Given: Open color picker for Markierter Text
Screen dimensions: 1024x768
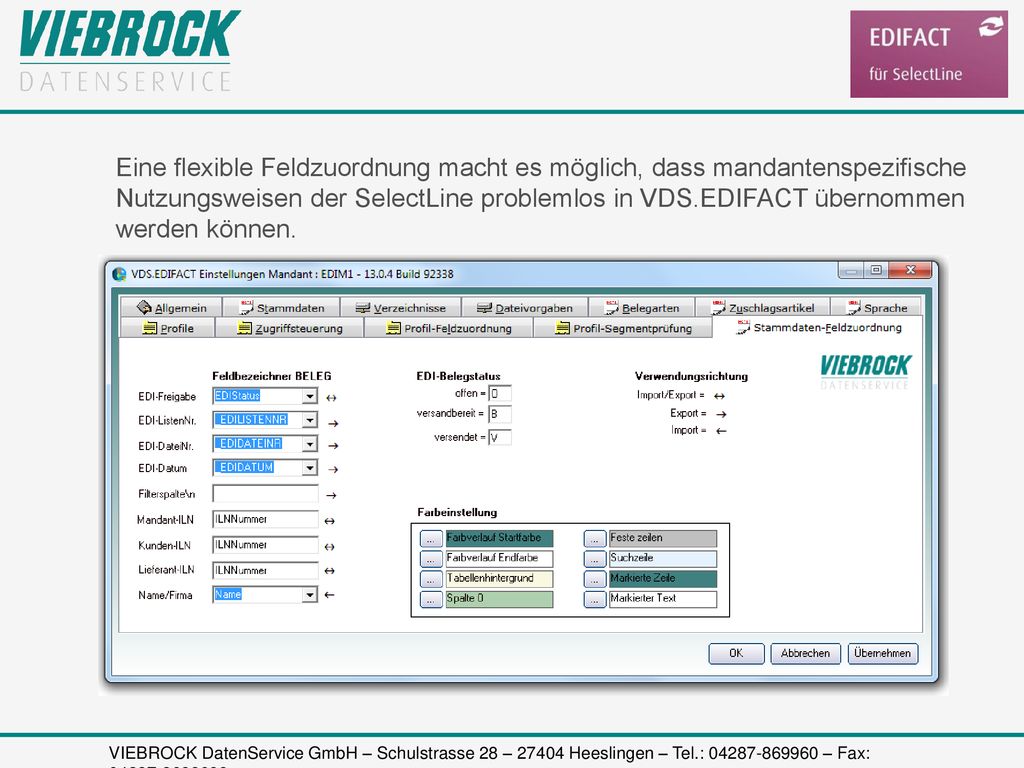Looking at the screenshot, I should (595, 600).
